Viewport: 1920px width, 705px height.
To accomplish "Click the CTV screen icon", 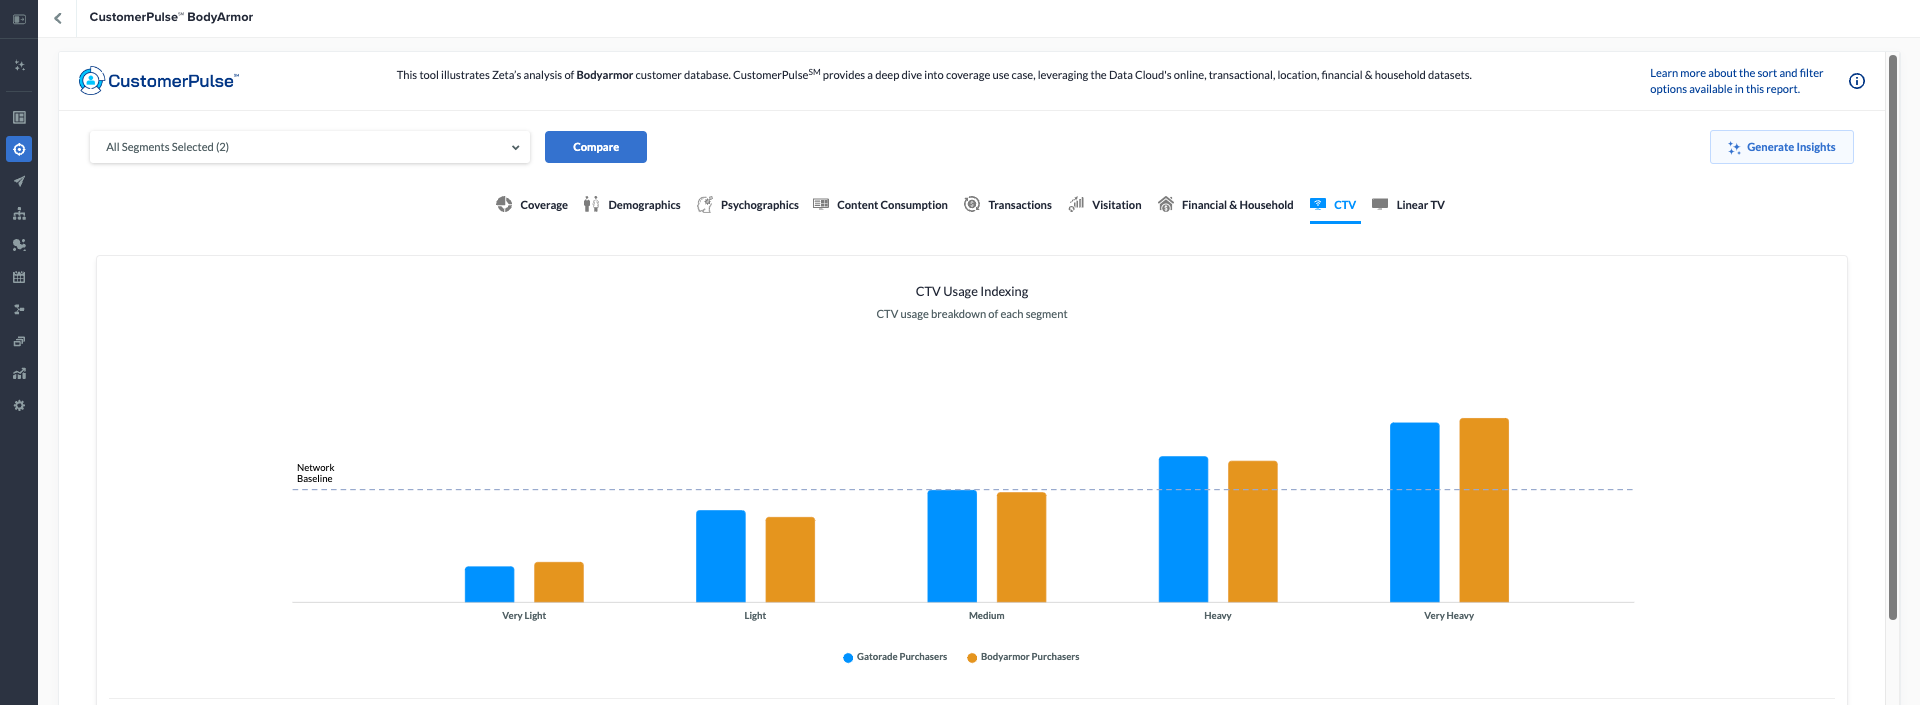I will 1318,203.
